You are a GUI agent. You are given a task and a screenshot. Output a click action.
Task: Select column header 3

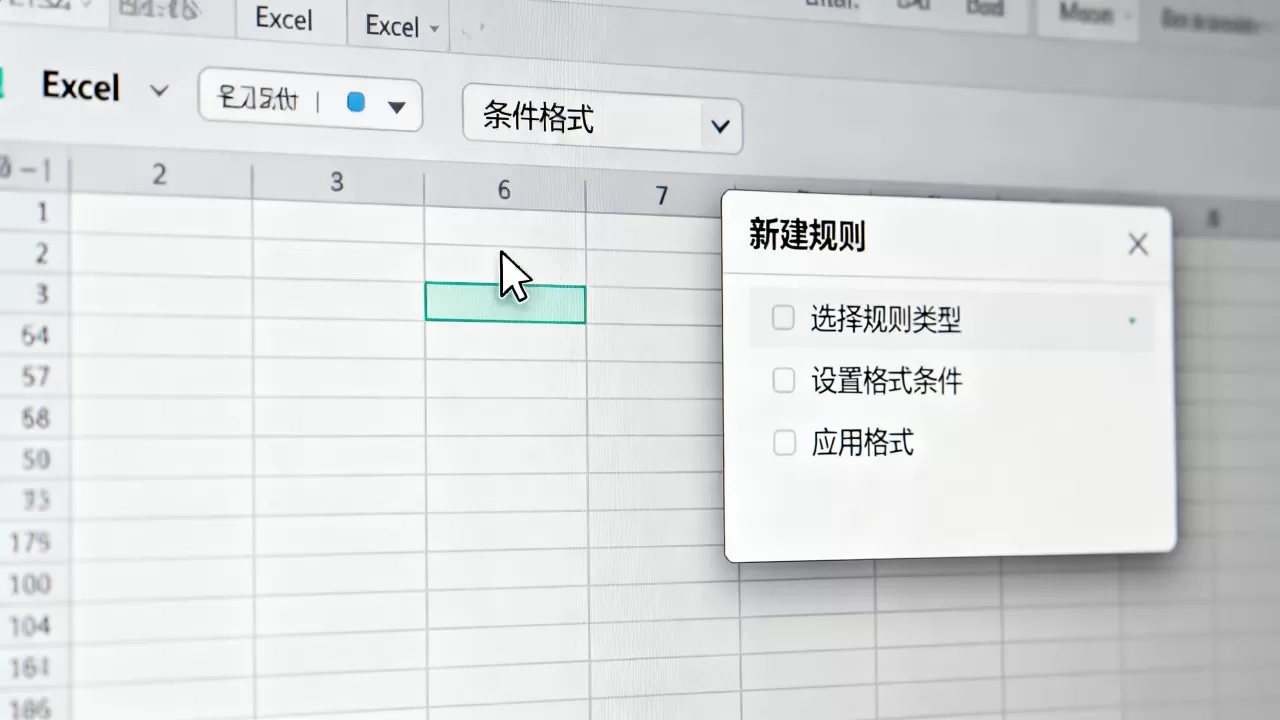(x=337, y=182)
